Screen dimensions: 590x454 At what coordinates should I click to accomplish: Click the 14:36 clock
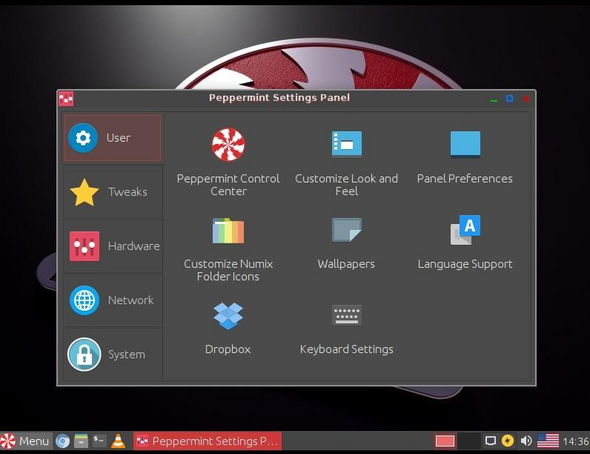576,441
